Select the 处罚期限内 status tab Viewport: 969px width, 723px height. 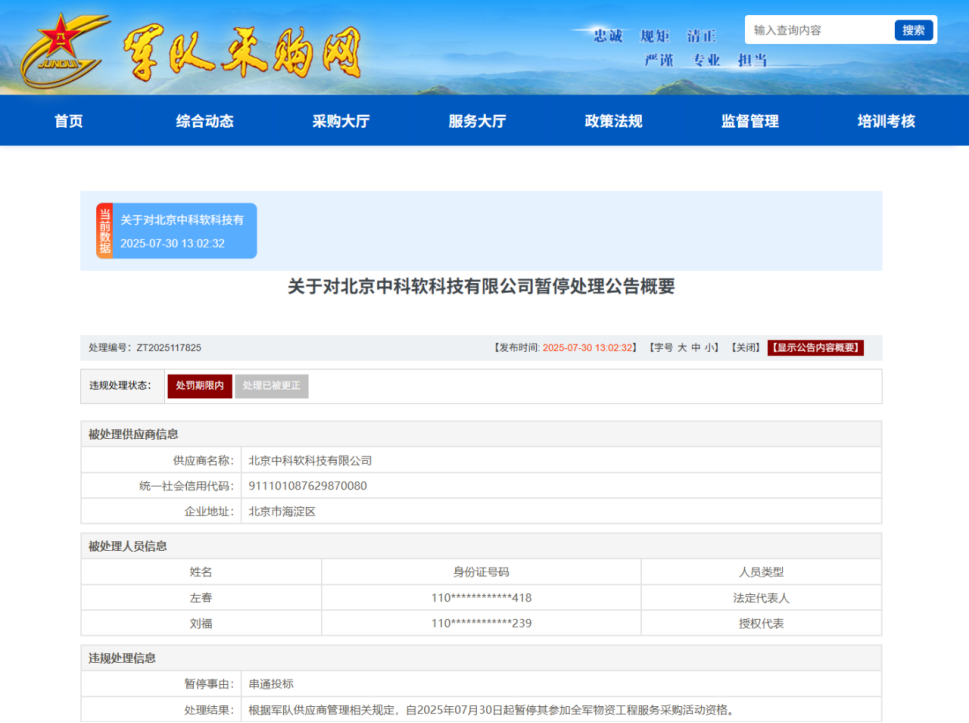point(200,386)
